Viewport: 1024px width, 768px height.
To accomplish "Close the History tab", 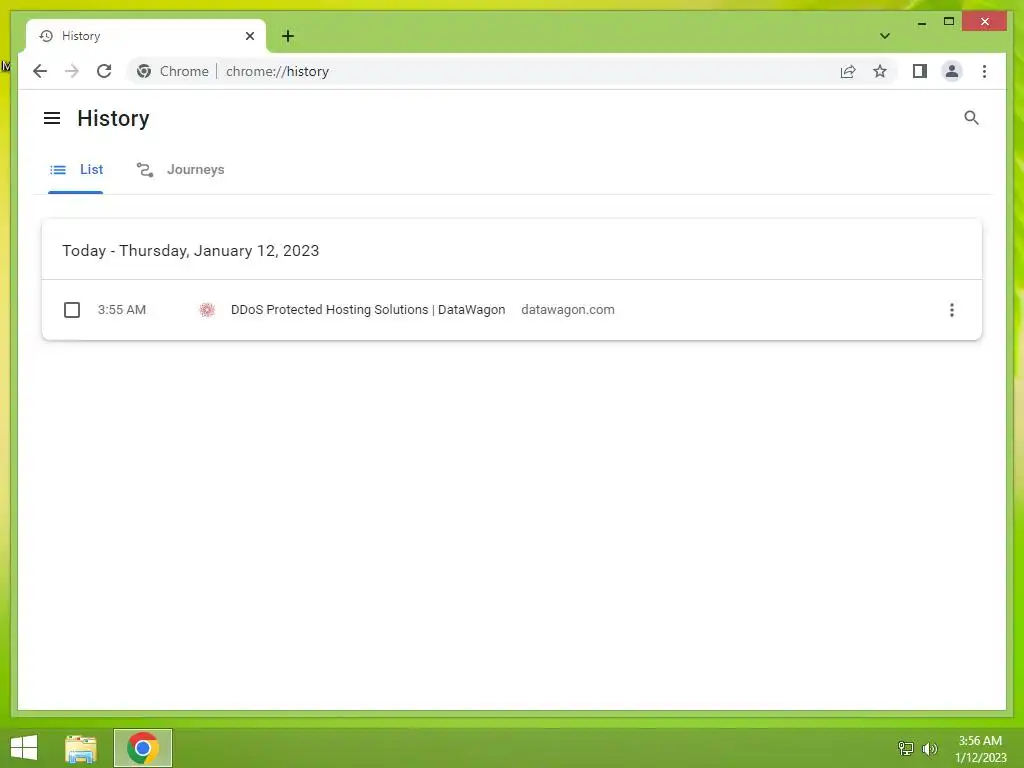I will [249, 36].
